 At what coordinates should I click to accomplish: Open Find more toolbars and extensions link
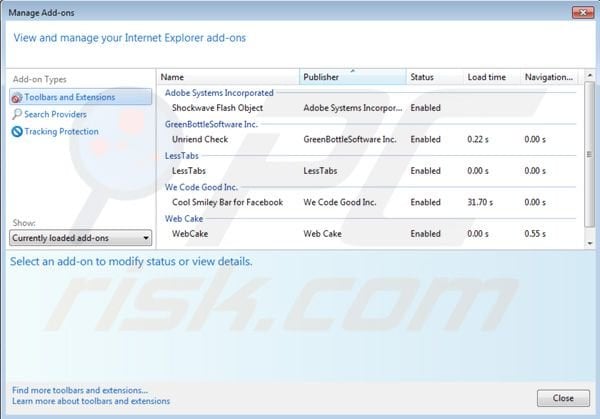80,390
